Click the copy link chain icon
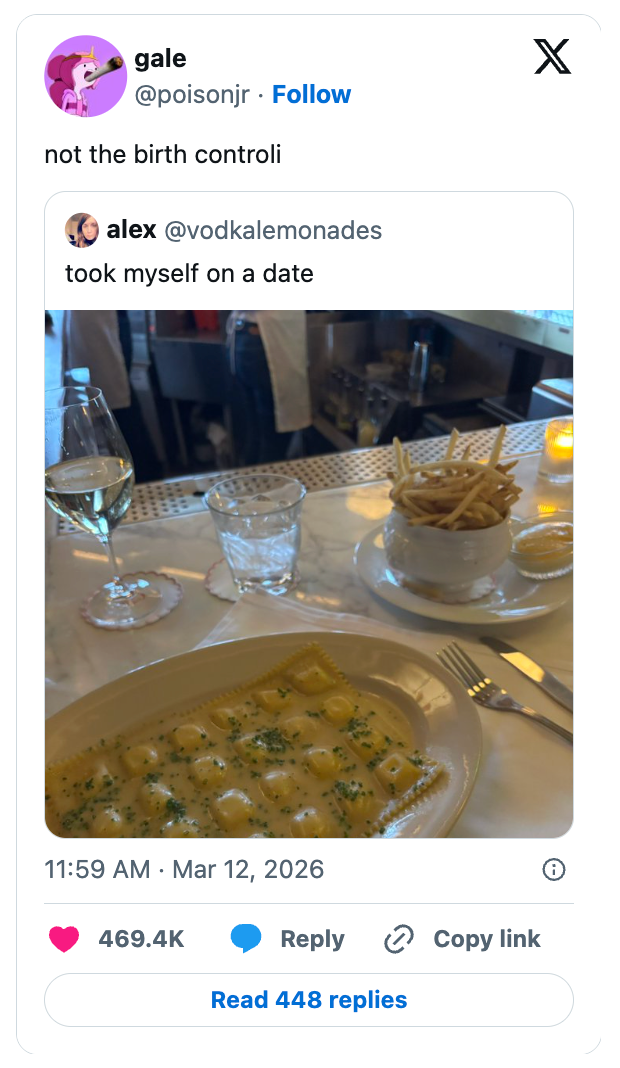The height and width of the screenshot is (1068, 620). pos(399,939)
